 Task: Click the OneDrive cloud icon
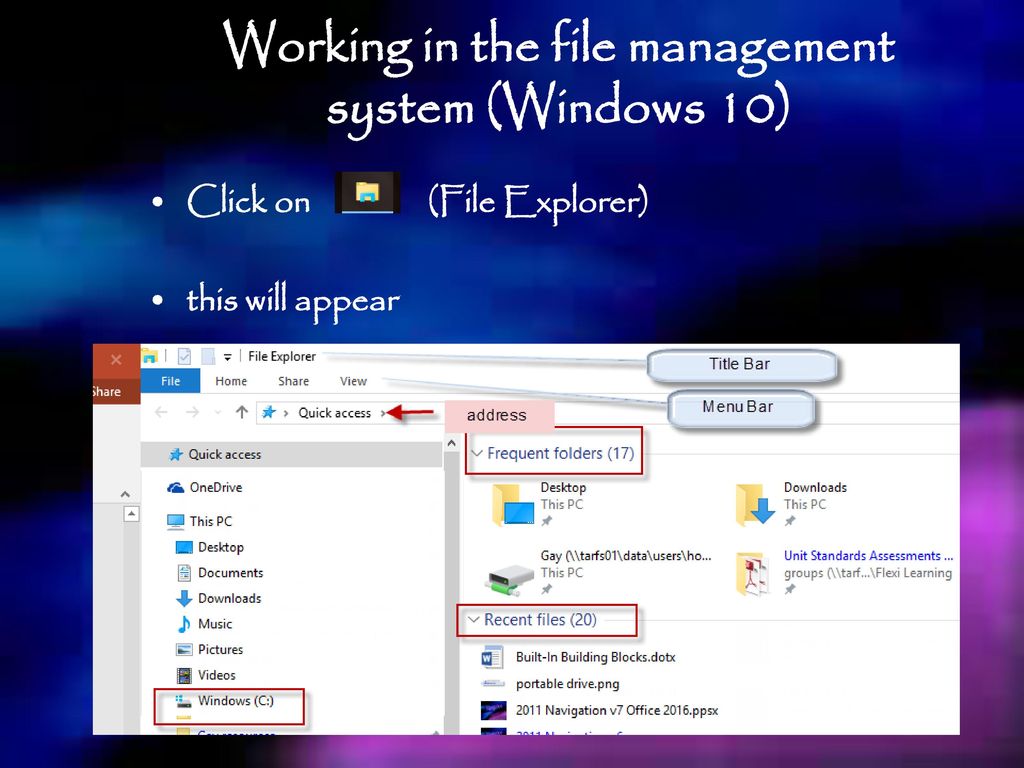pyautogui.click(x=176, y=487)
